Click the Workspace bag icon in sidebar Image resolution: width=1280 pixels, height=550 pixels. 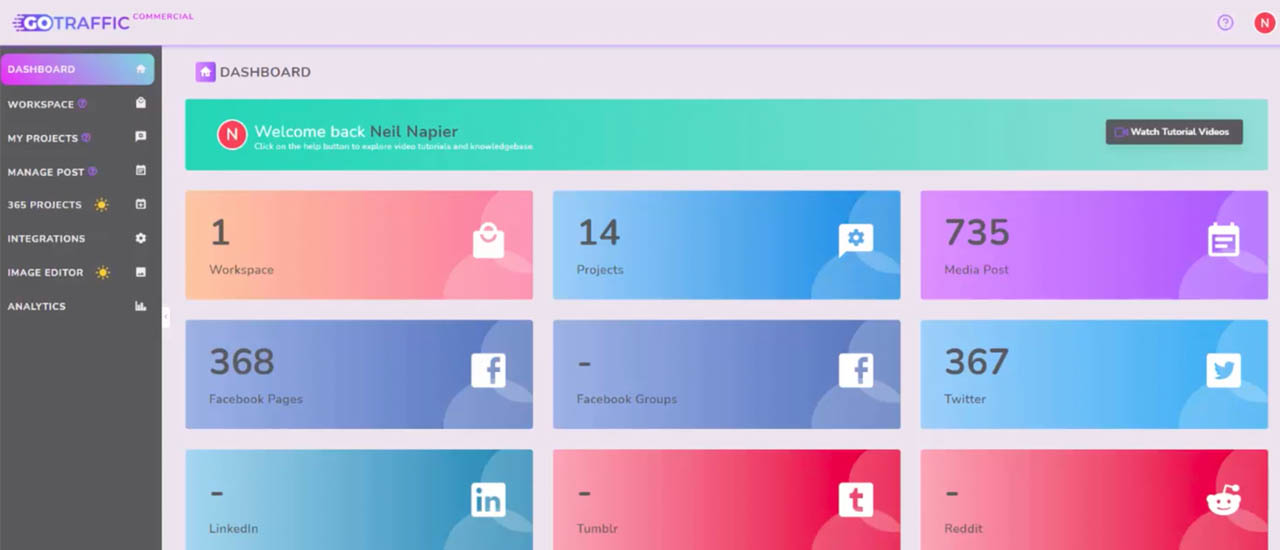pos(141,103)
